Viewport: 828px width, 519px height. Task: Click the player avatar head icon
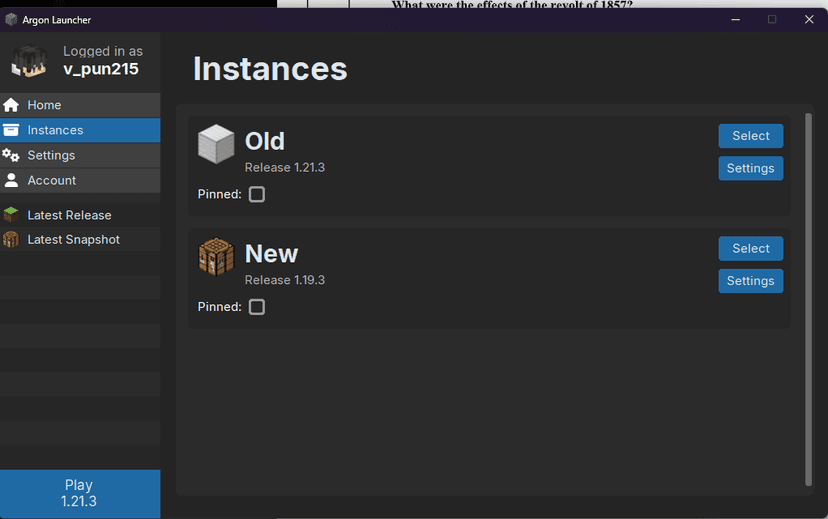29,61
